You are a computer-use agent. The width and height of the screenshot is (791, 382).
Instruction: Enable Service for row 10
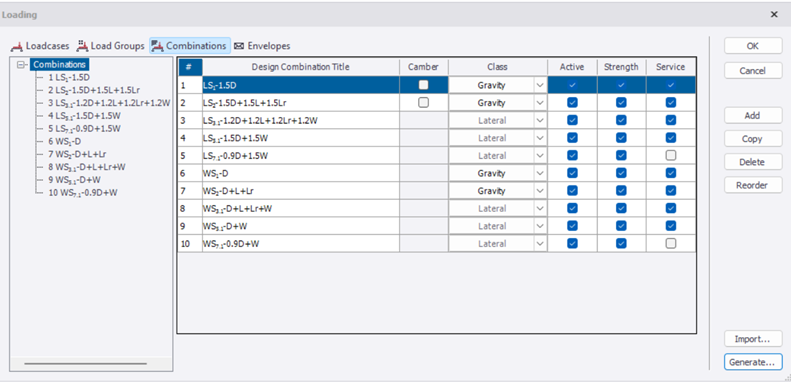(670, 243)
